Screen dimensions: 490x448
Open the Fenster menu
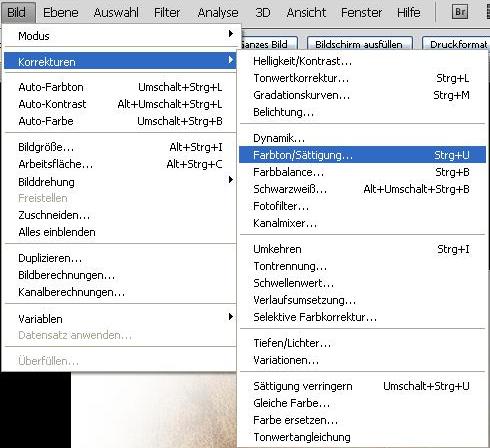click(361, 13)
